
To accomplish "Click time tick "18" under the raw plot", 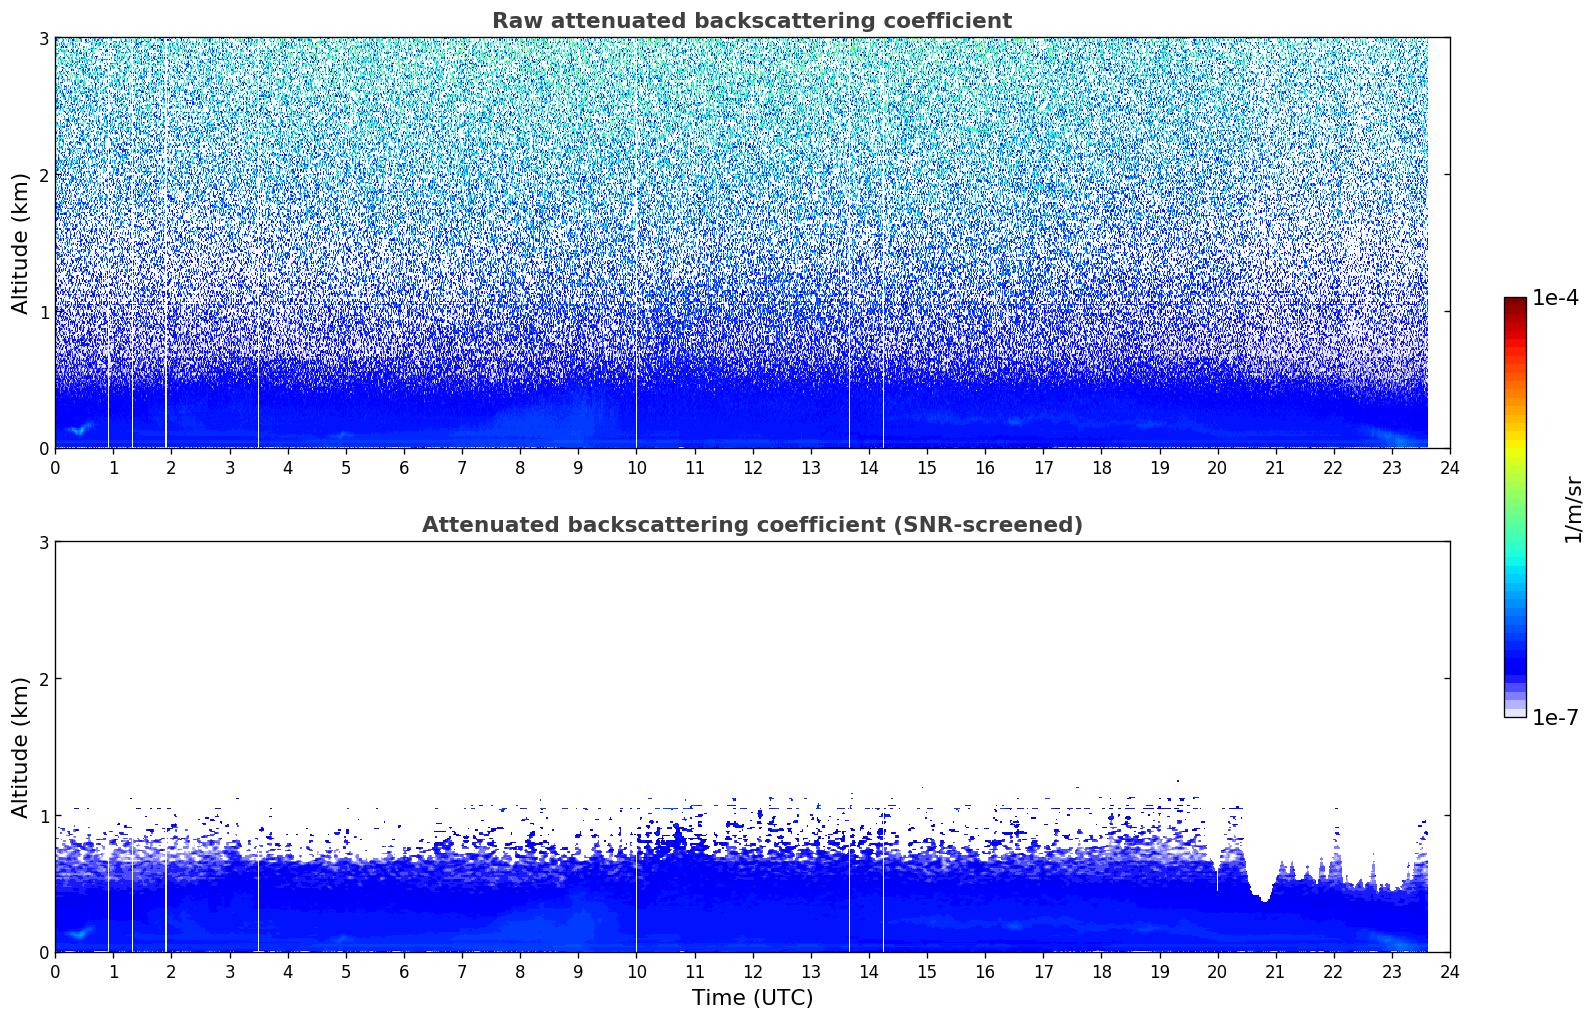I will (1101, 467).
